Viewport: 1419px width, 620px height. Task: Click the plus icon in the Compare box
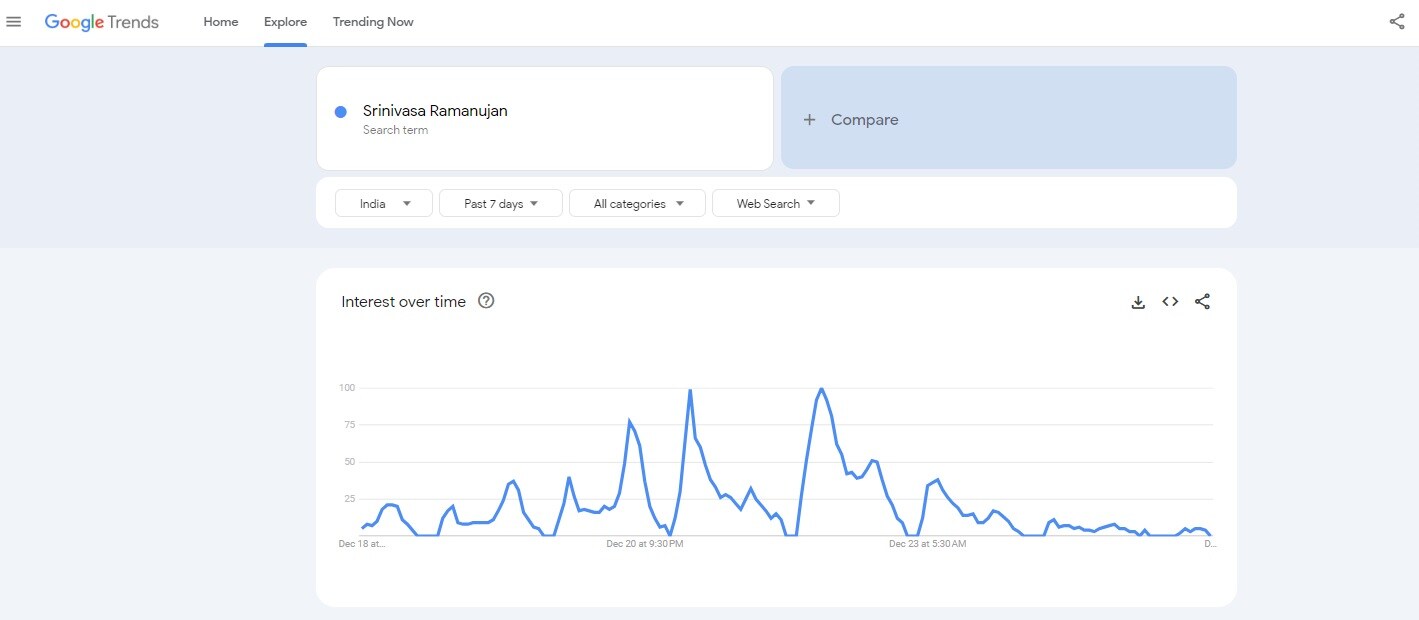(x=810, y=120)
